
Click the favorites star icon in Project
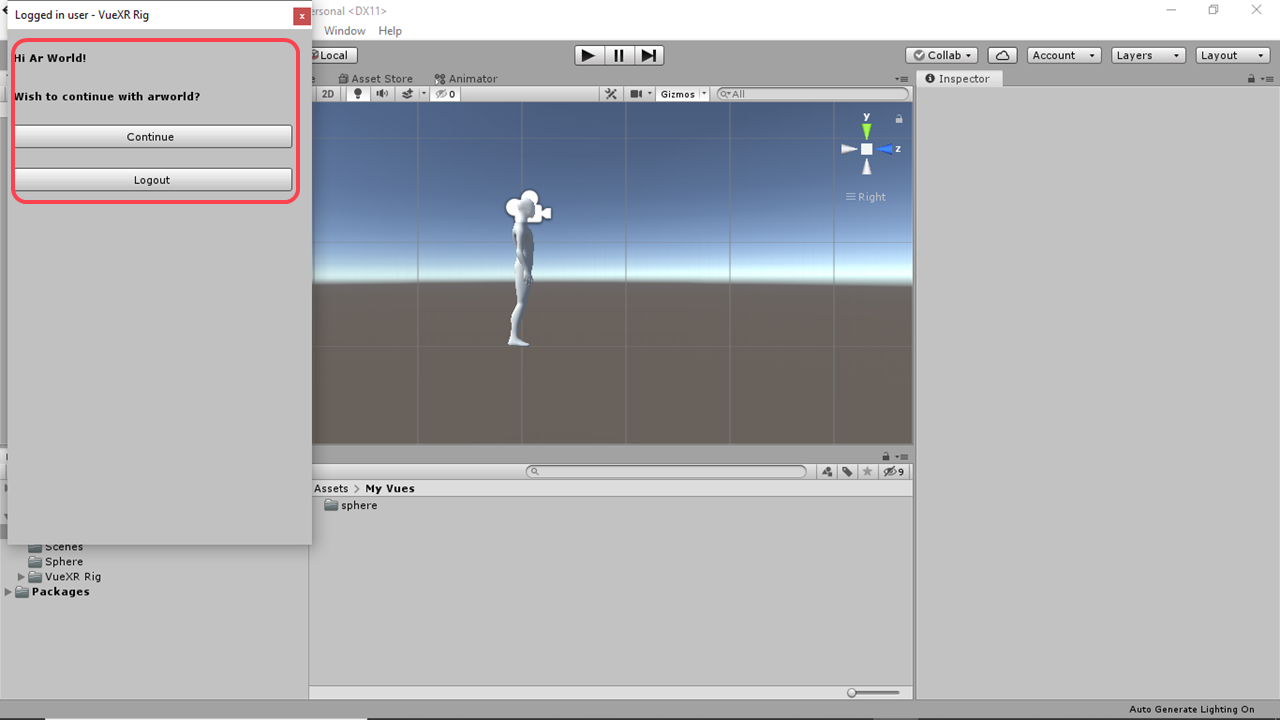[867, 472]
